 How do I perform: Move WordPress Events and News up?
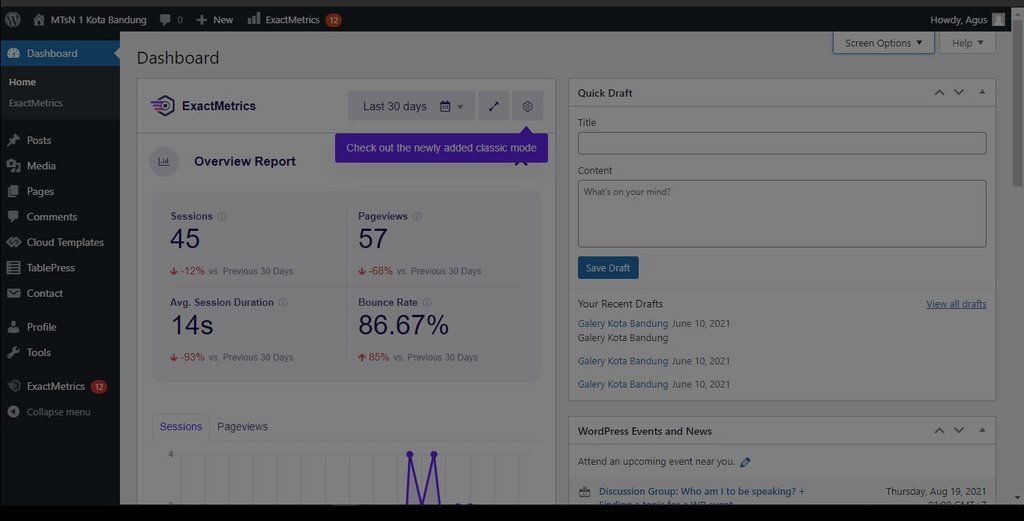click(939, 431)
